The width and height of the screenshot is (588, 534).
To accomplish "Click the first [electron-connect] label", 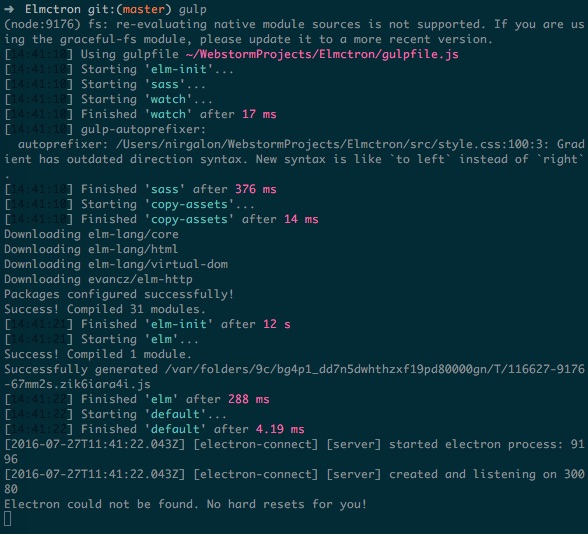I will (256, 444).
